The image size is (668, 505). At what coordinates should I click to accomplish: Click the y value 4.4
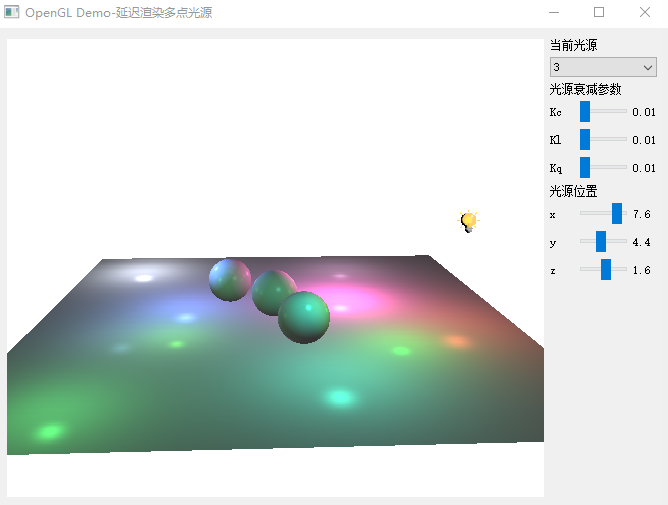[x=642, y=242]
